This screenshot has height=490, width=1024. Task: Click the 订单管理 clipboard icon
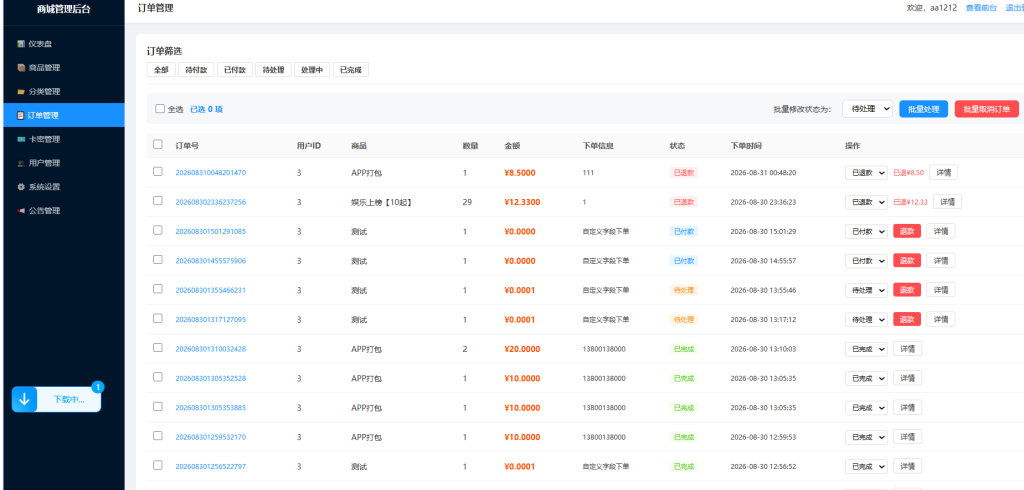[x=21, y=116]
